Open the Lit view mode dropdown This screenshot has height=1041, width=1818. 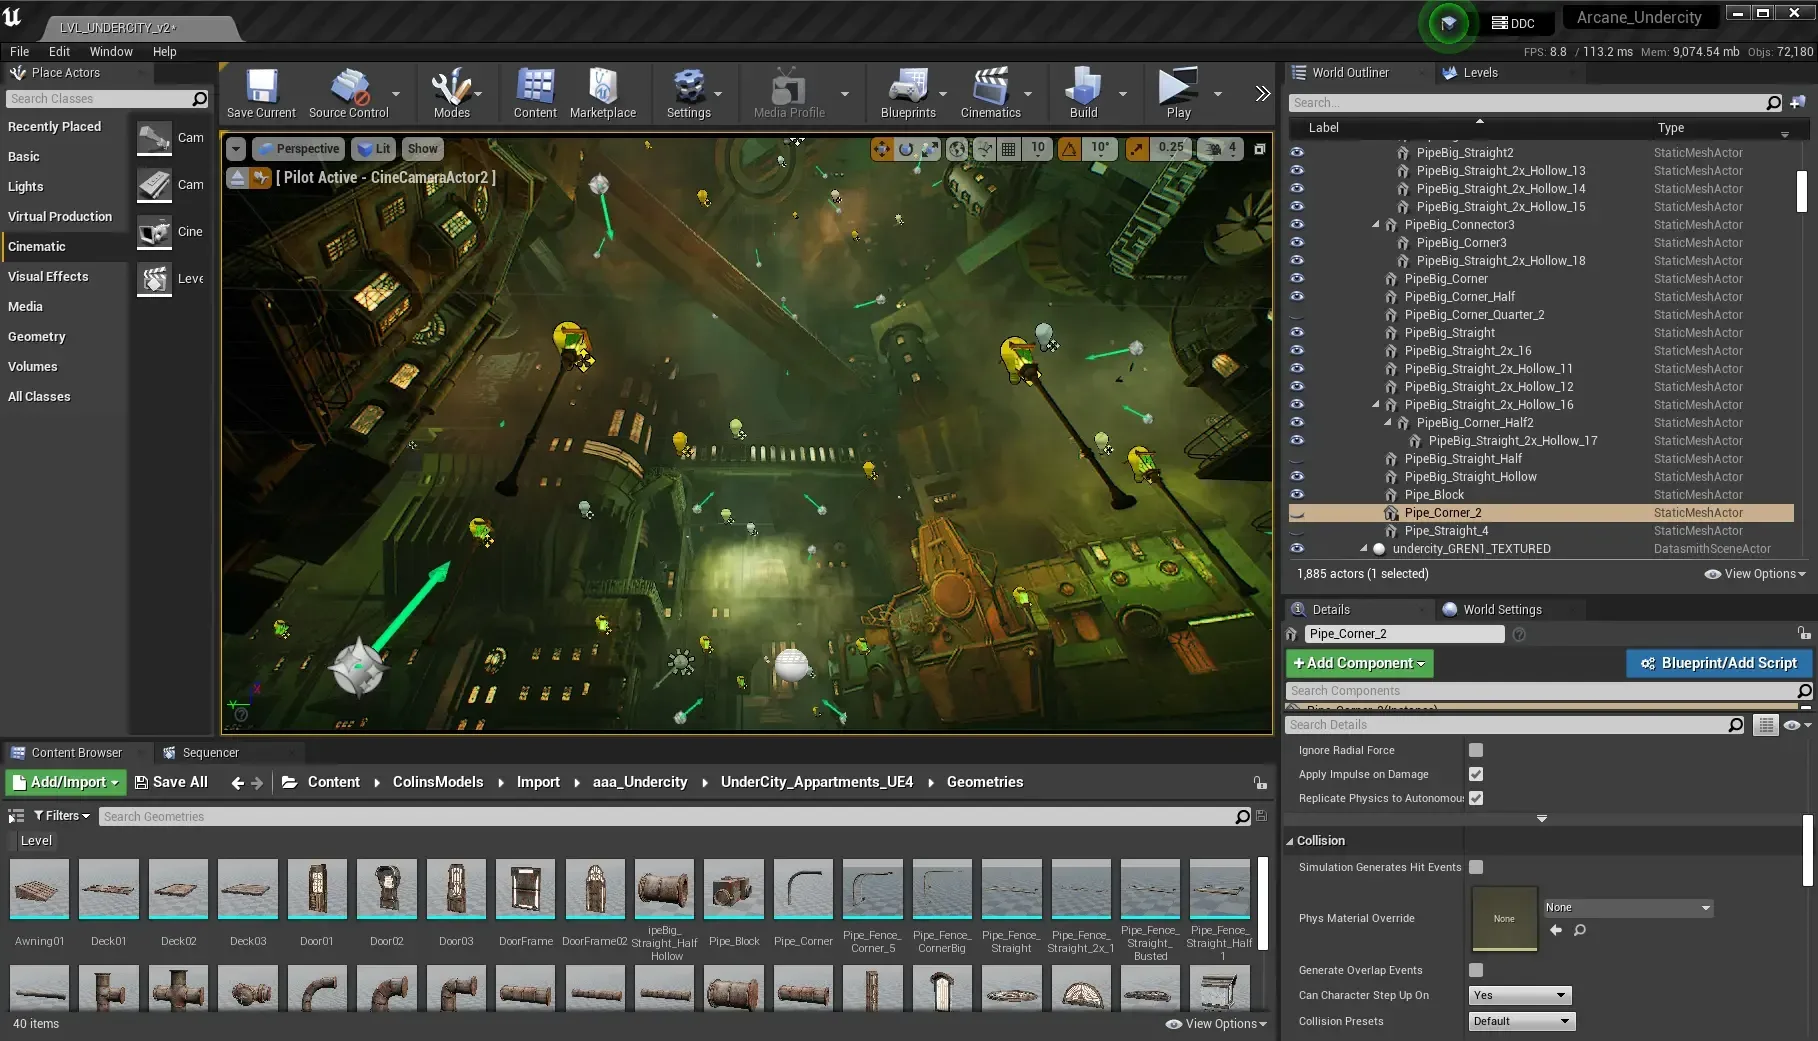point(374,149)
